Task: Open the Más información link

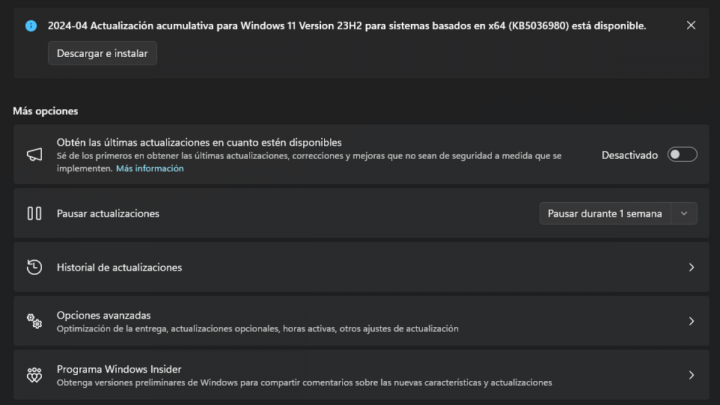Action: [x=150, y=169]
